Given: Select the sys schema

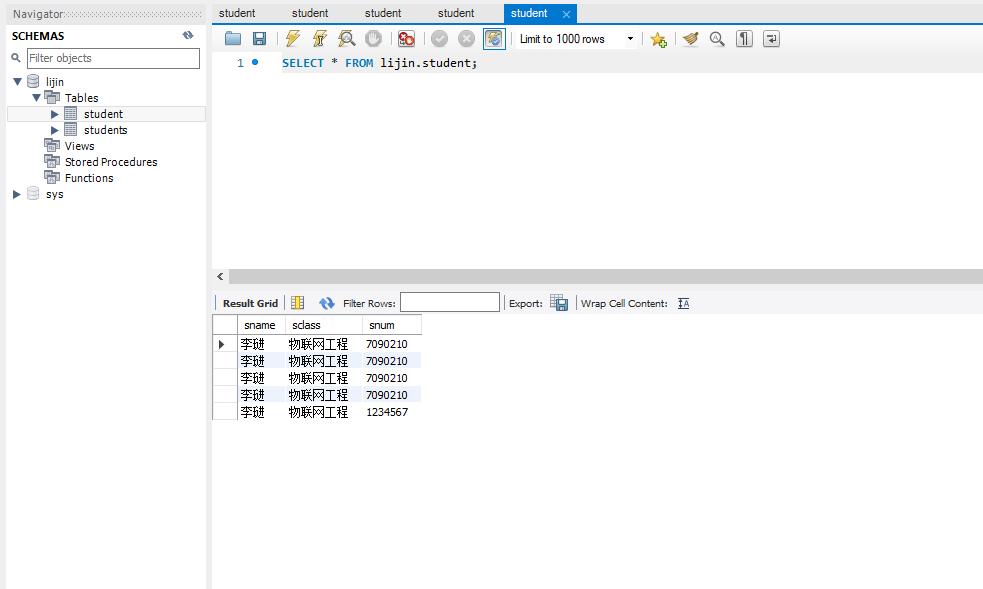Looking at the screenshot, I should click(x=55, y=194).
